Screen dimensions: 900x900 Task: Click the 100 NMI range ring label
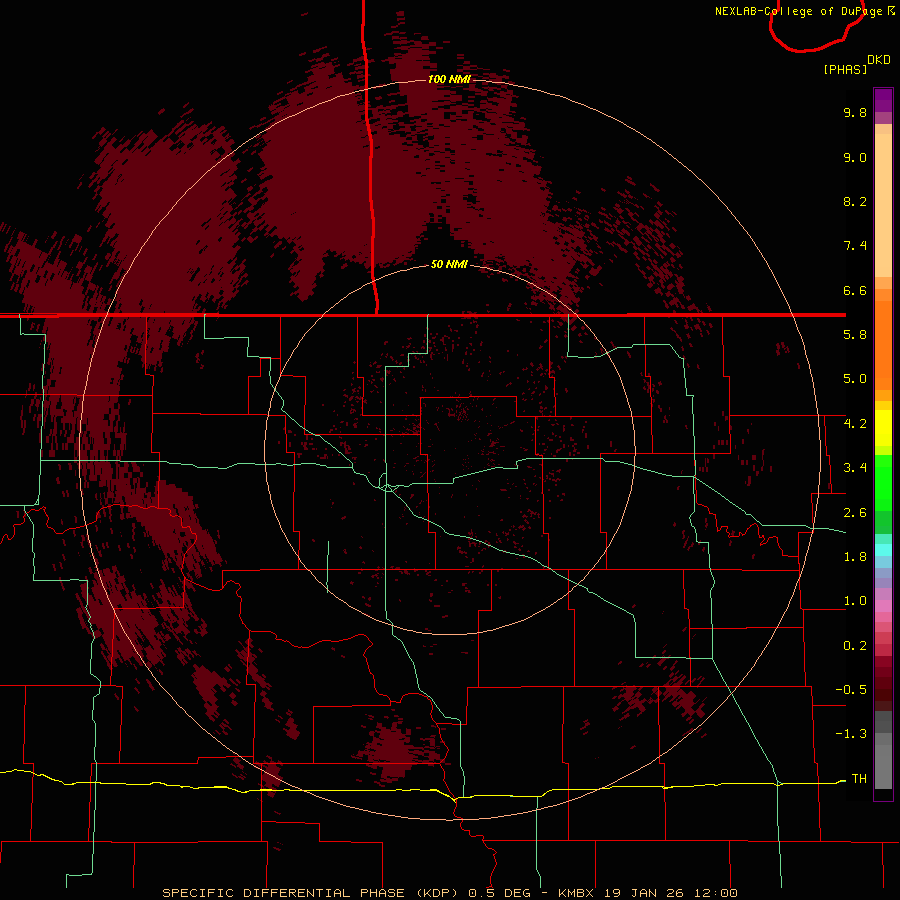[x=449, y=79]
